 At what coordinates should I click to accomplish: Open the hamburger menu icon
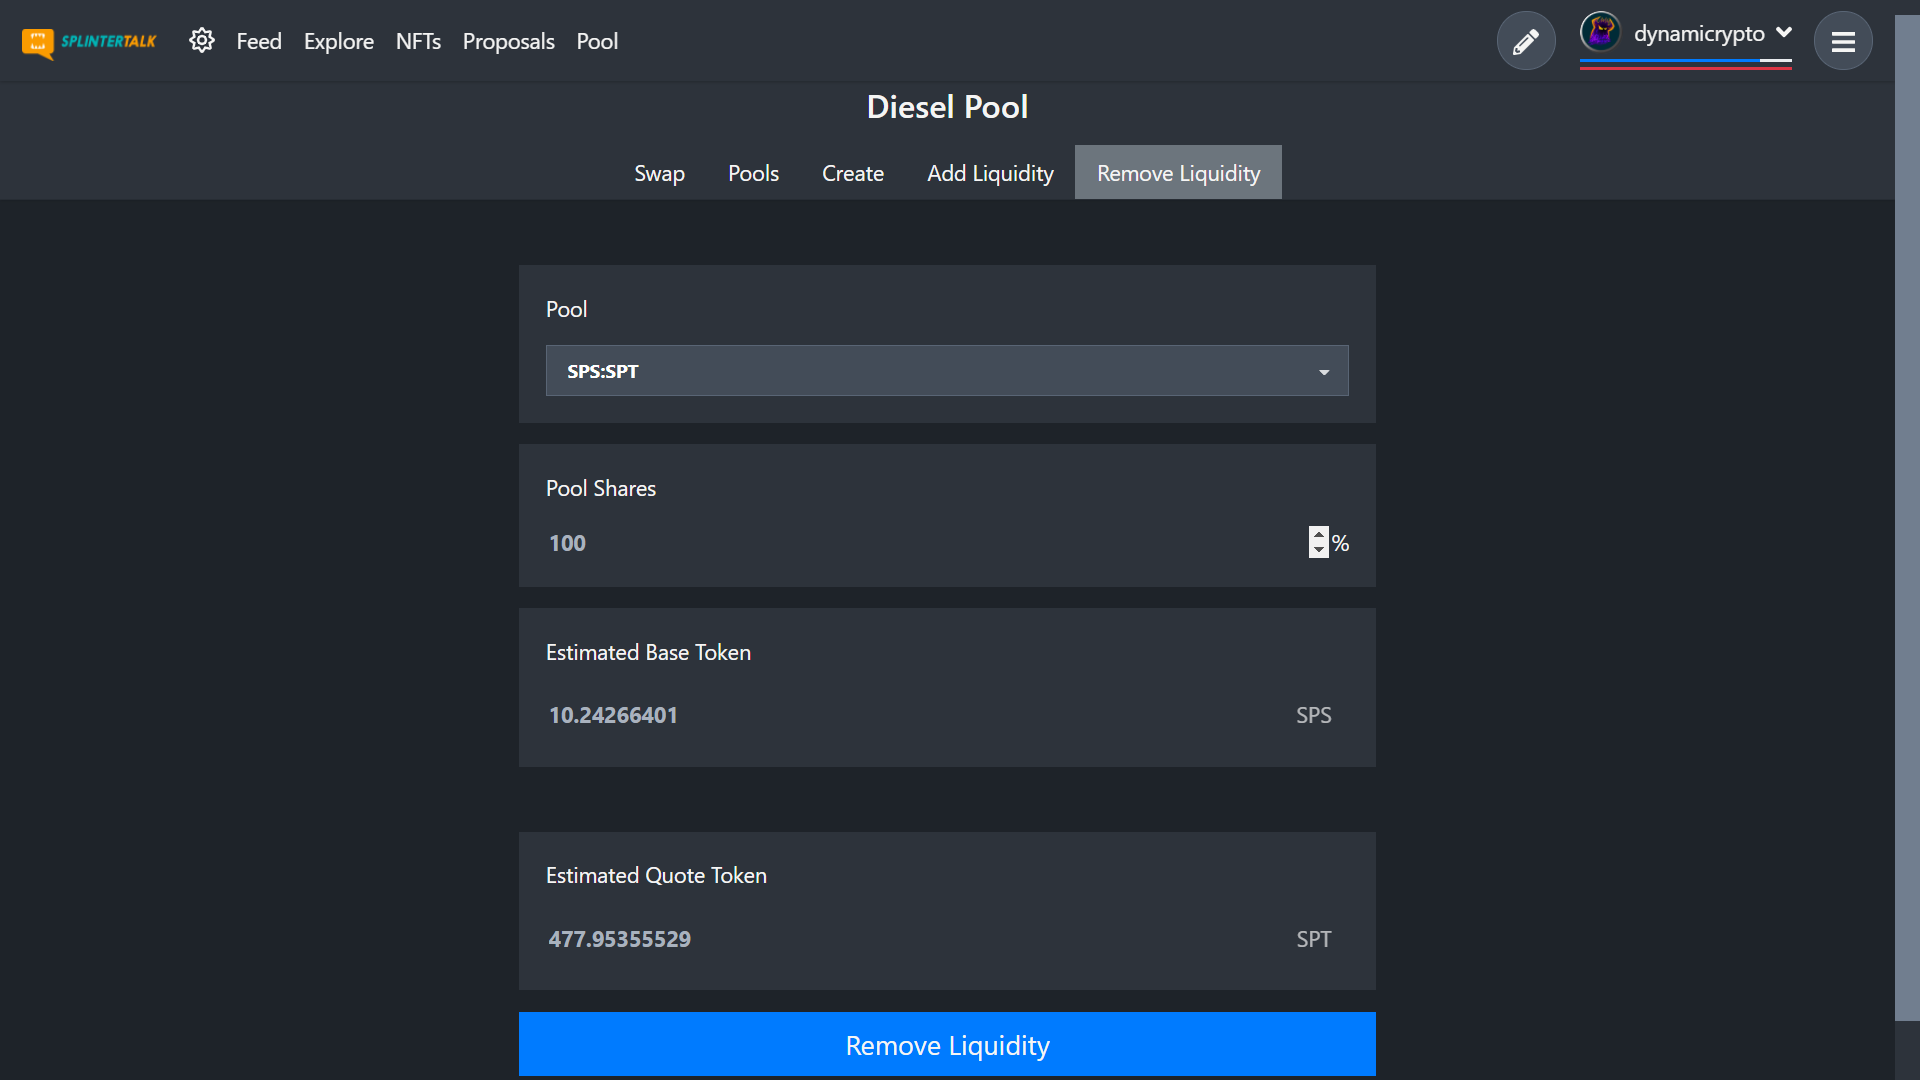[1843, 41]
